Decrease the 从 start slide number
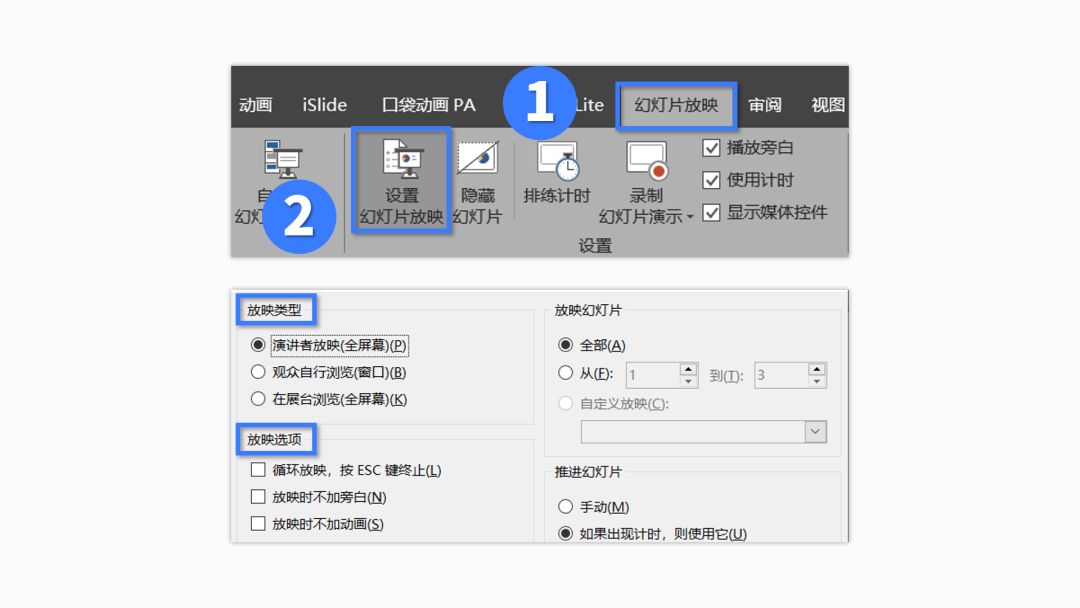The image size is (1080, 608). tap(688, 381)
